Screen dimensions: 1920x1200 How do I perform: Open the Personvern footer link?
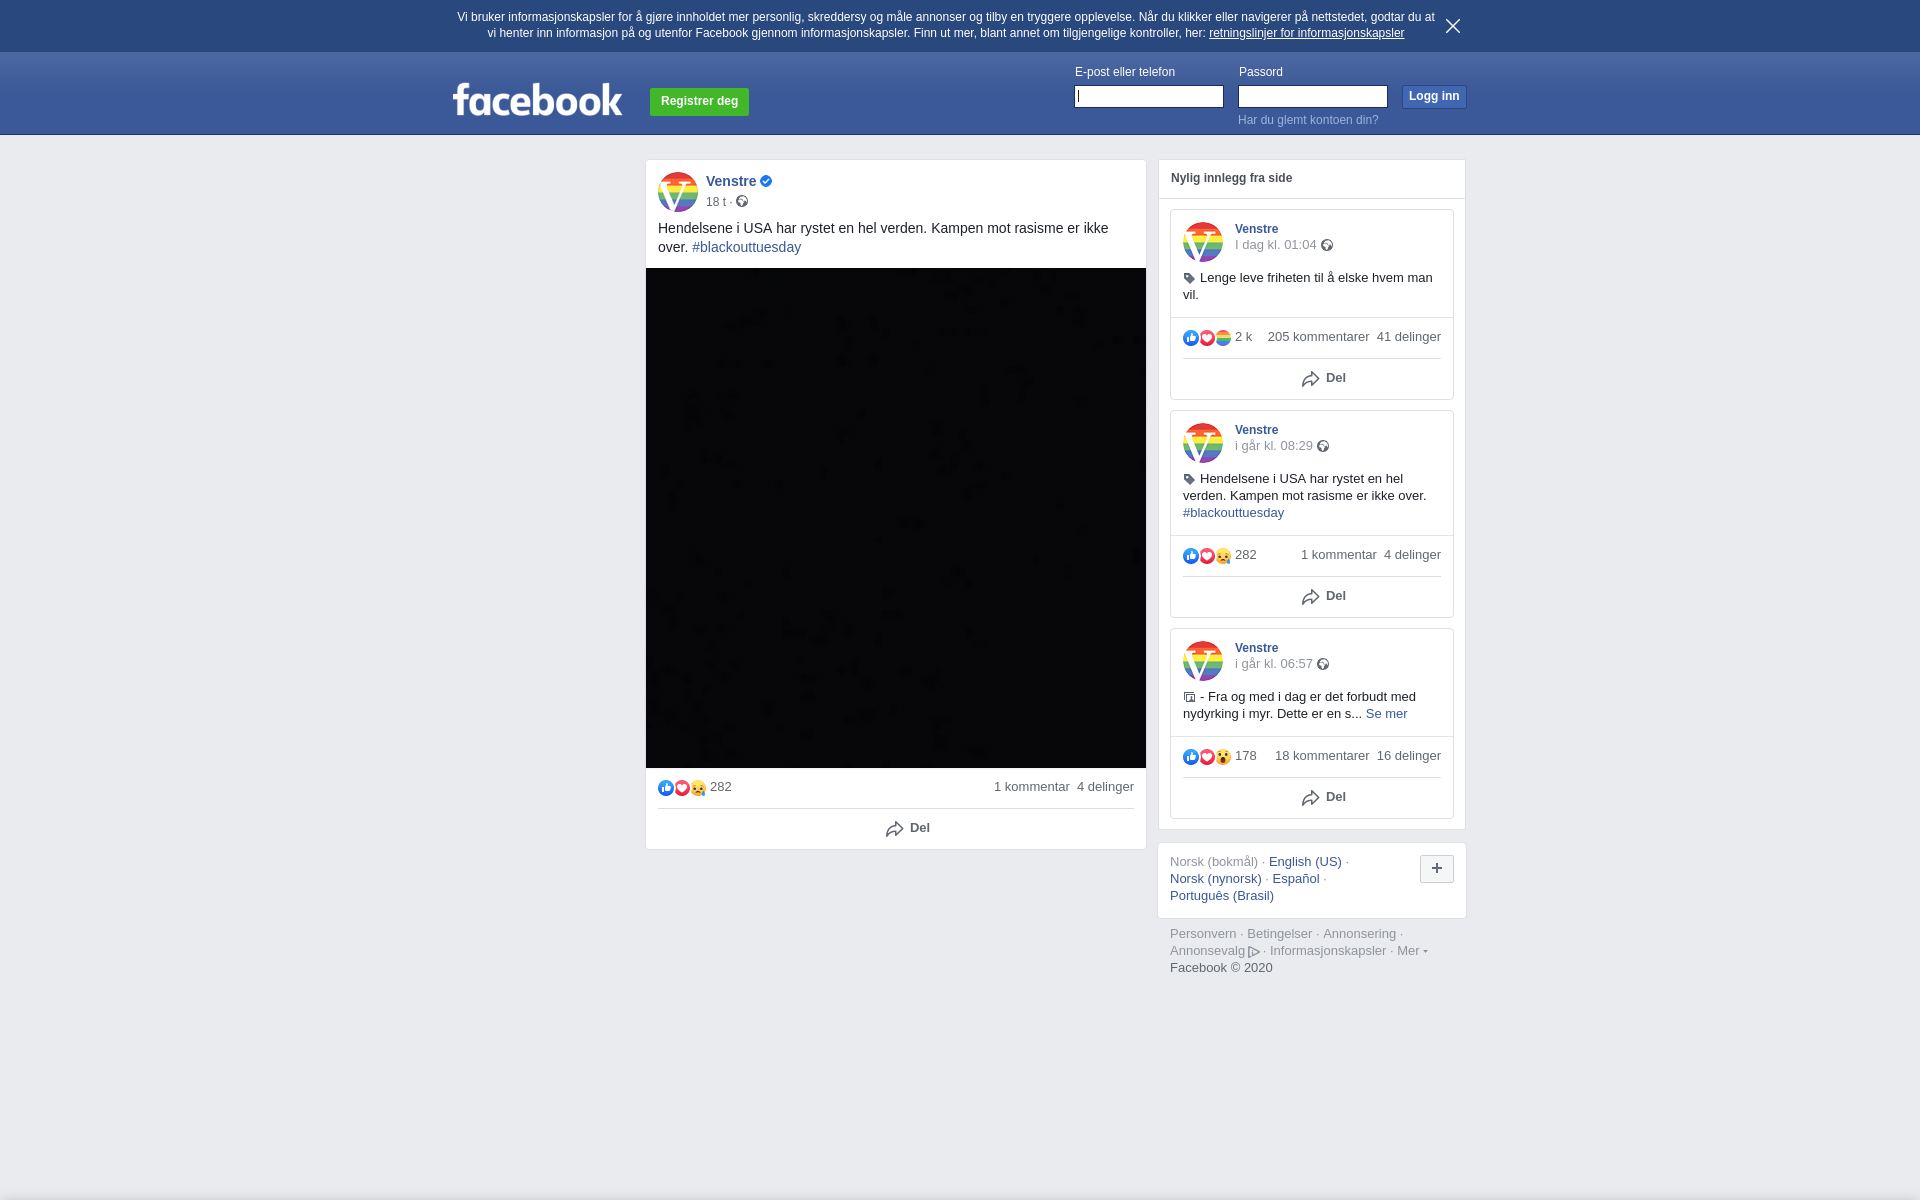[1203, 934]
